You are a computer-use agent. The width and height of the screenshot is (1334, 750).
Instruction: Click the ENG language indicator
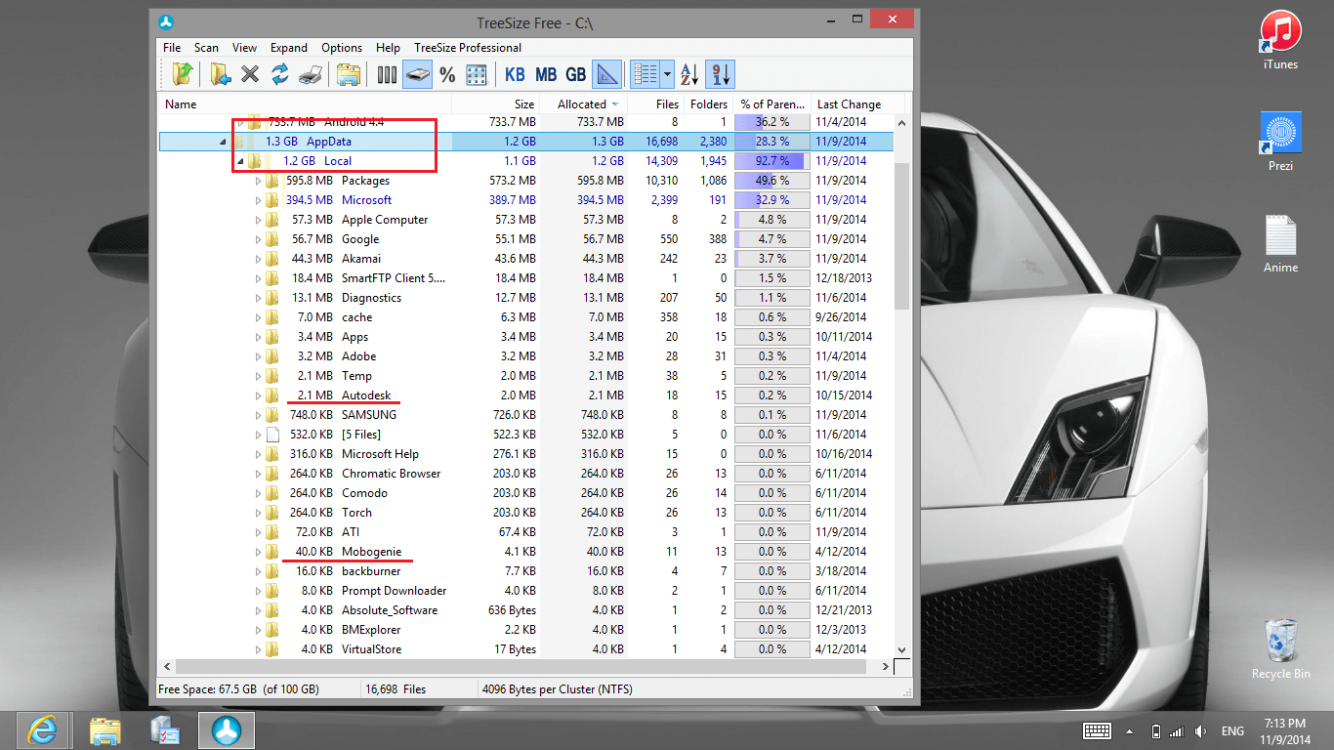coord(1233,732)
